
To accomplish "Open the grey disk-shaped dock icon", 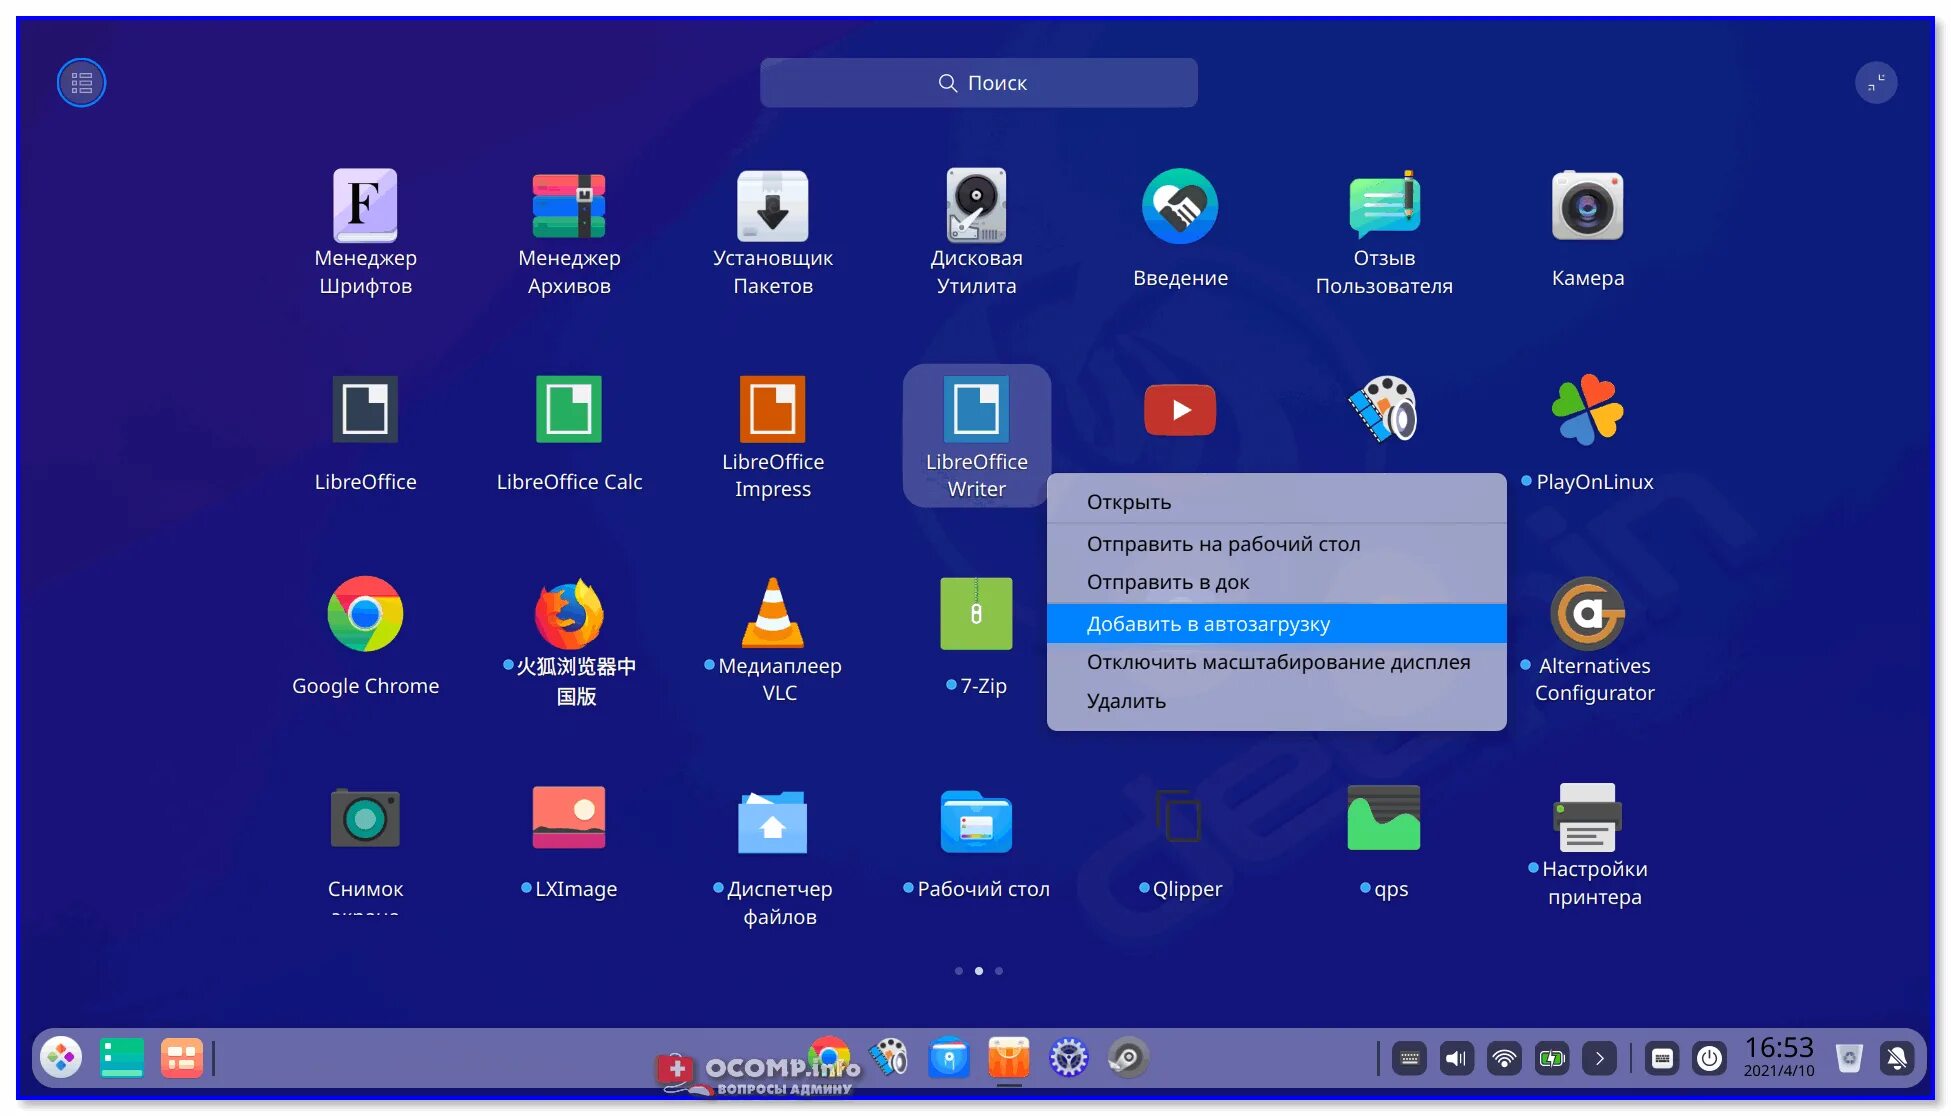I will coord(1128,1057).
